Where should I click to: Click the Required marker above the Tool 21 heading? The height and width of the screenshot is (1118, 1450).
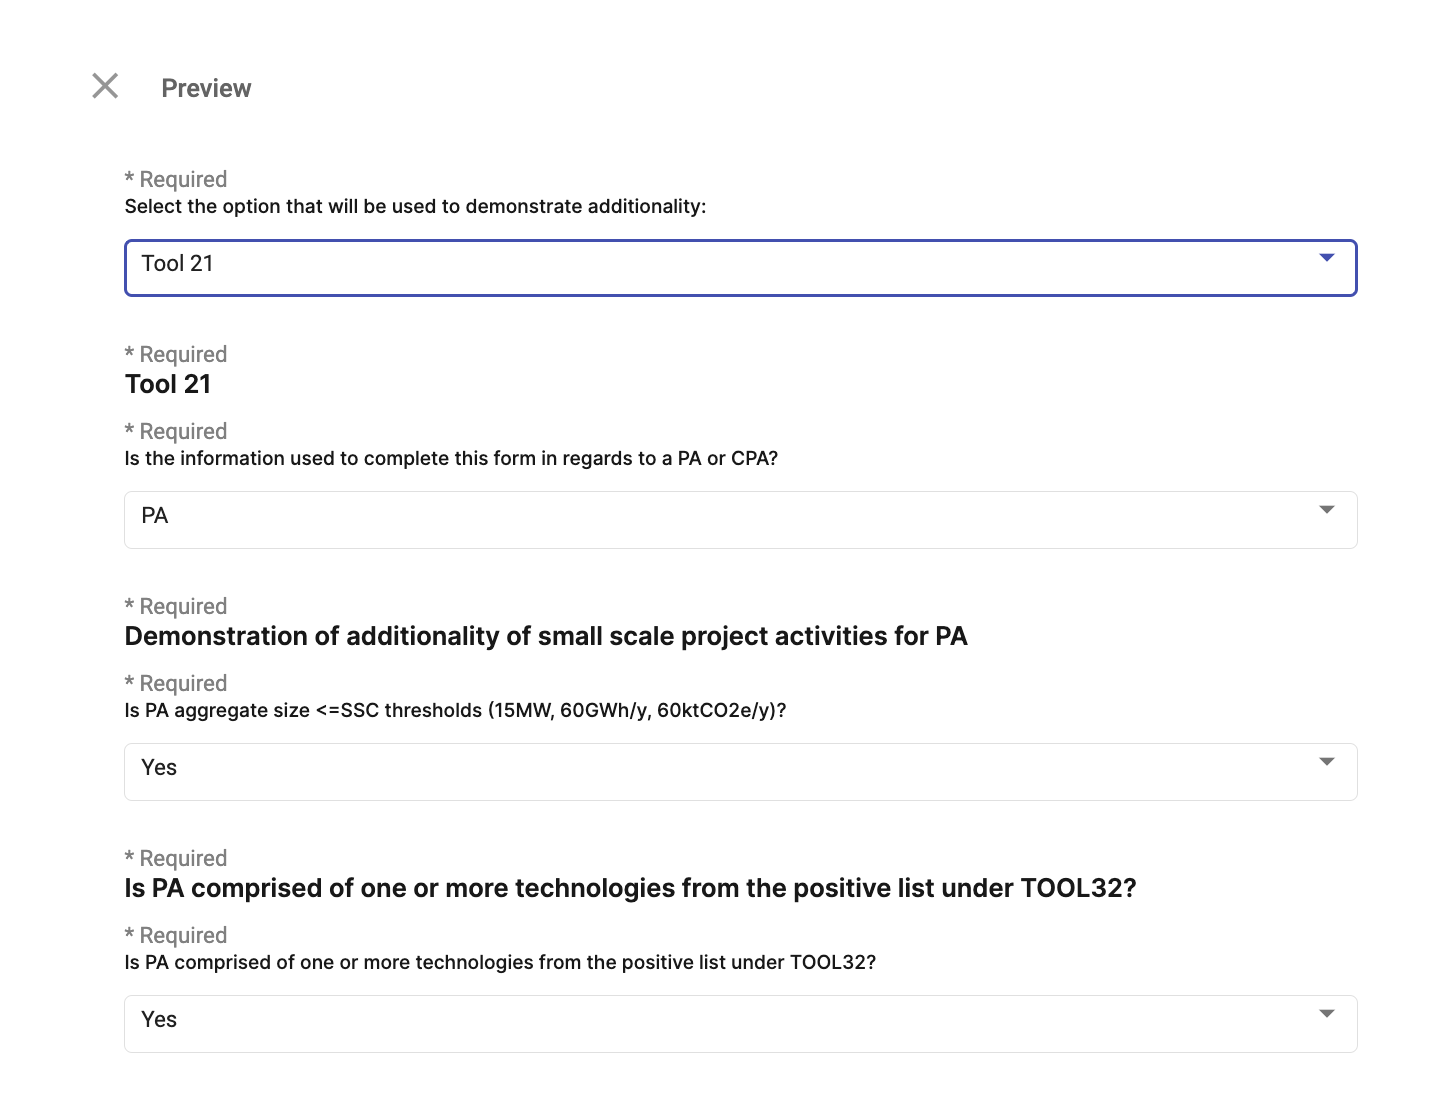(176, 354)
